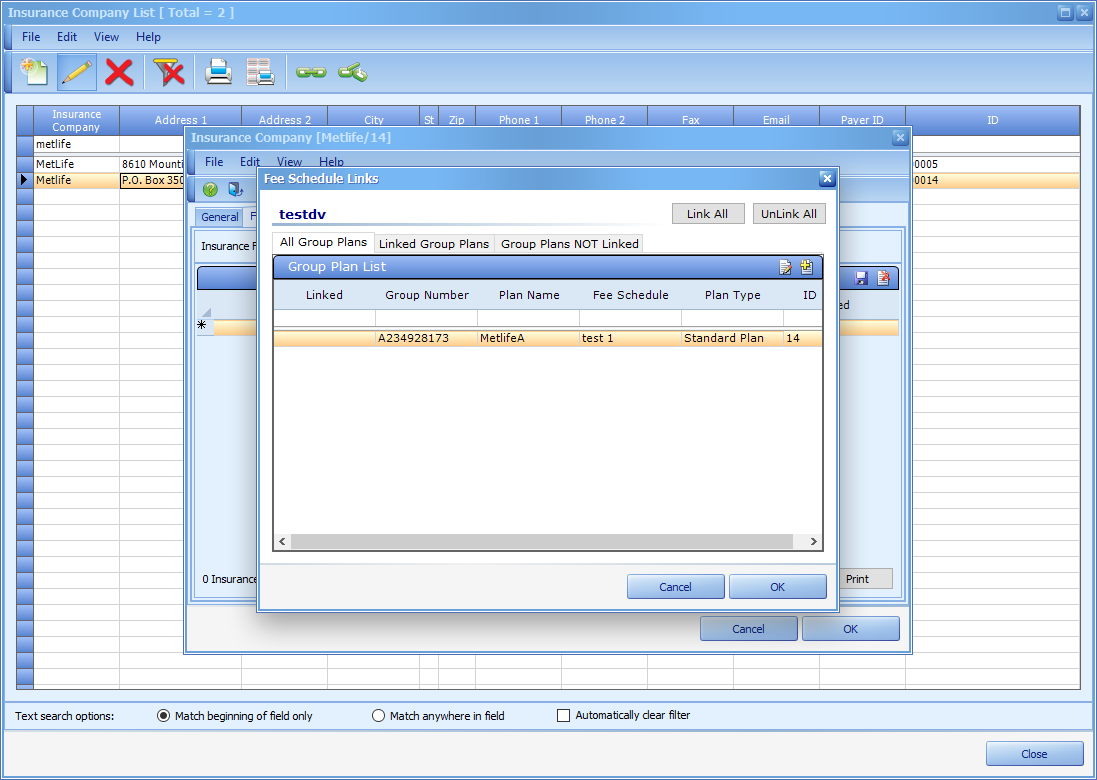The image size is (1097, 780).
Task: Click OK in Fee Schedule Links dialog
Action: point(777,587)
